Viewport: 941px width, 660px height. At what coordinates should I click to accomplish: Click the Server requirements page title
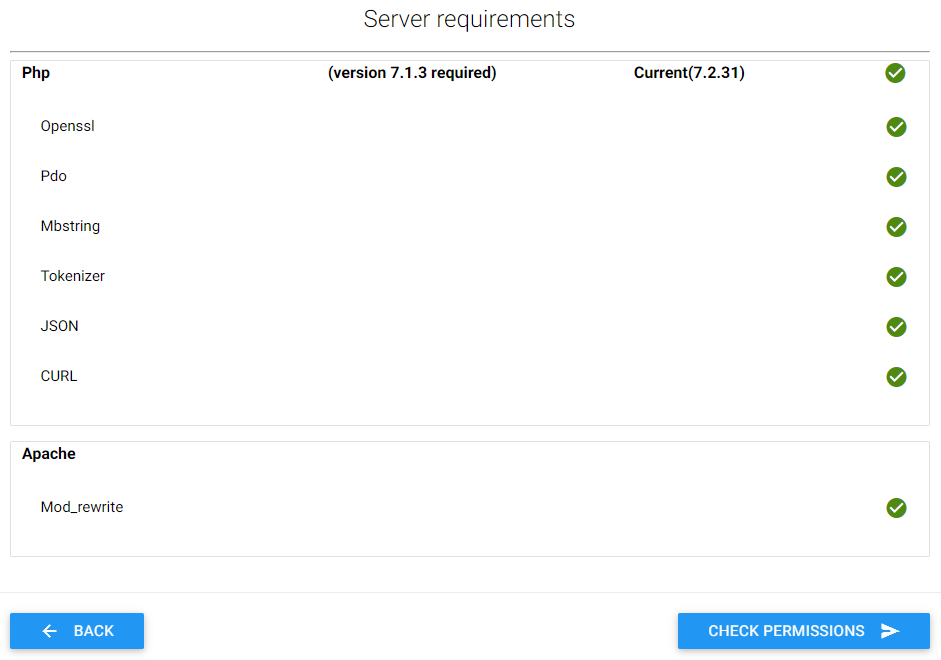coord(469,19)
